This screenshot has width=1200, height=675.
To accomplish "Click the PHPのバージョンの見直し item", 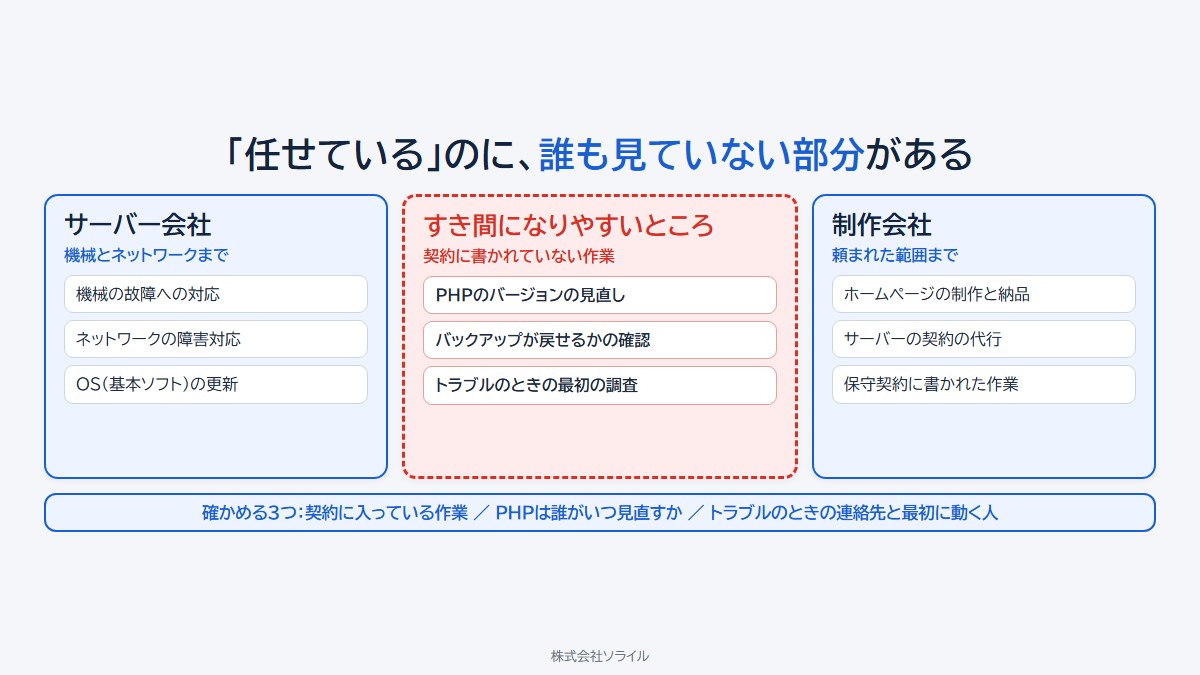I will pyautogui.click(x=600, y=295).
